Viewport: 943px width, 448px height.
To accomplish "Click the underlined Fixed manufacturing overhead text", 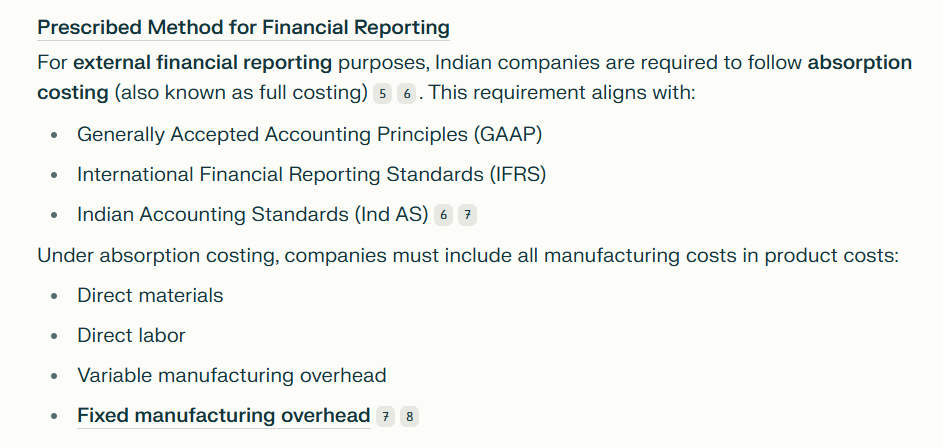I will 224,416.
